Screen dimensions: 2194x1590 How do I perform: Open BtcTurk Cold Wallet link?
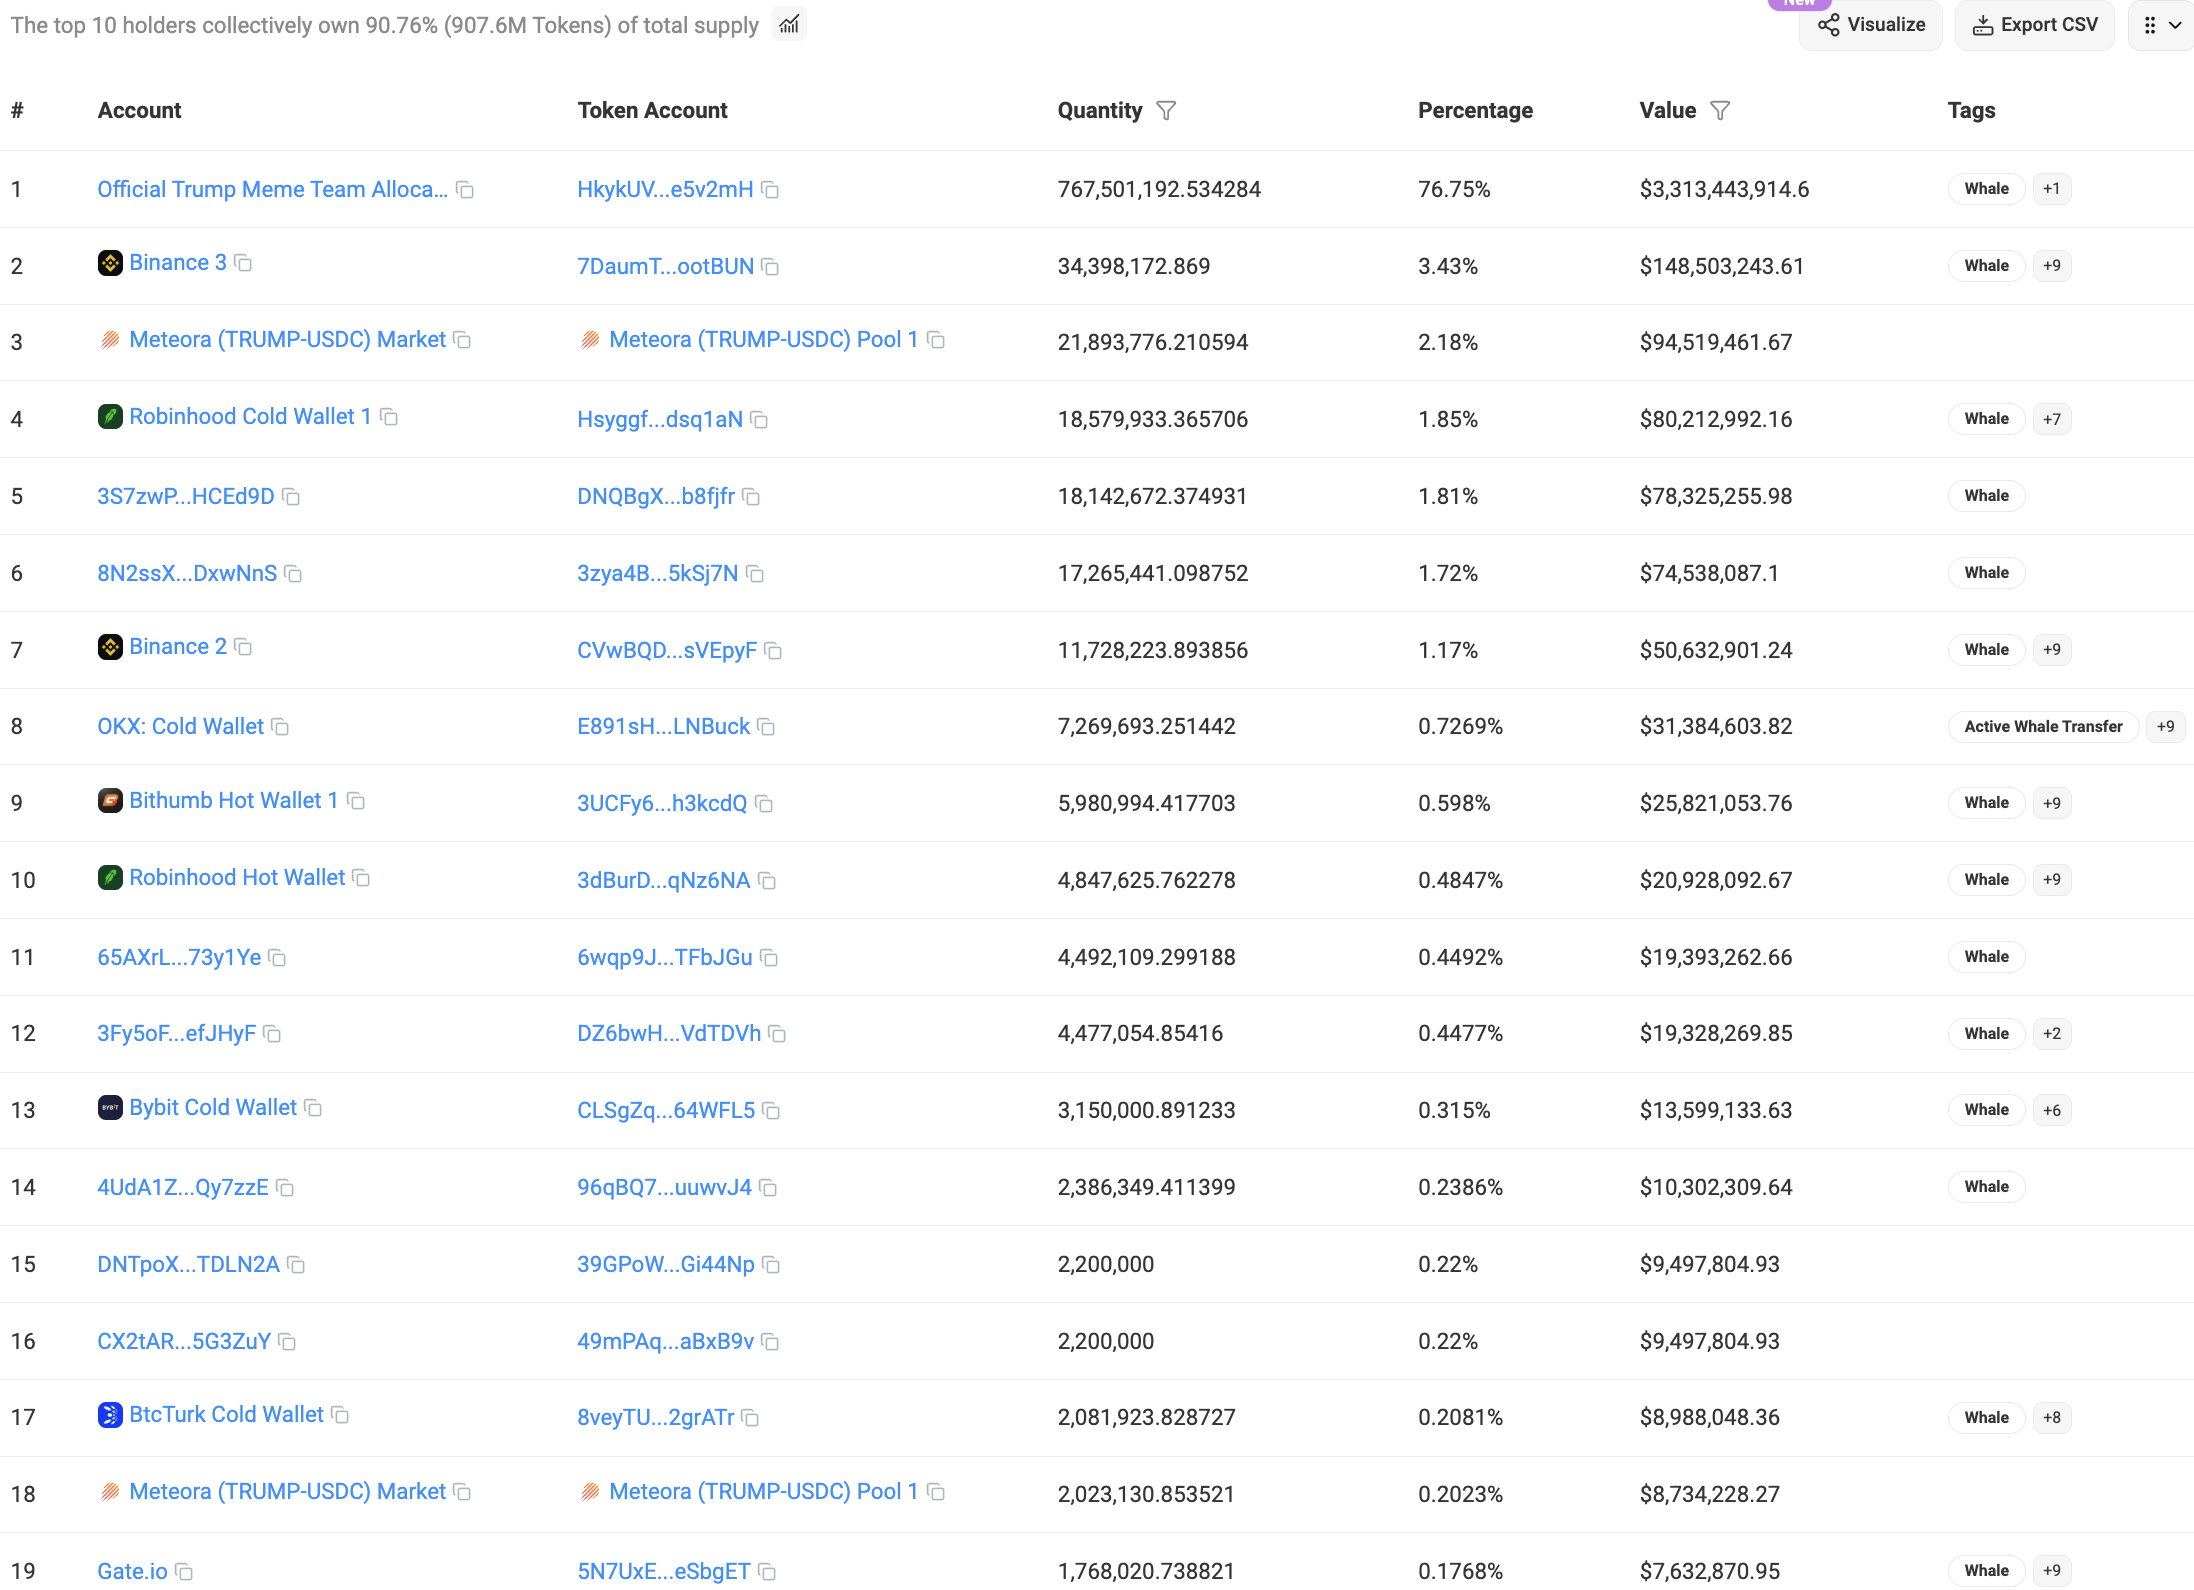click(226, 1415)
